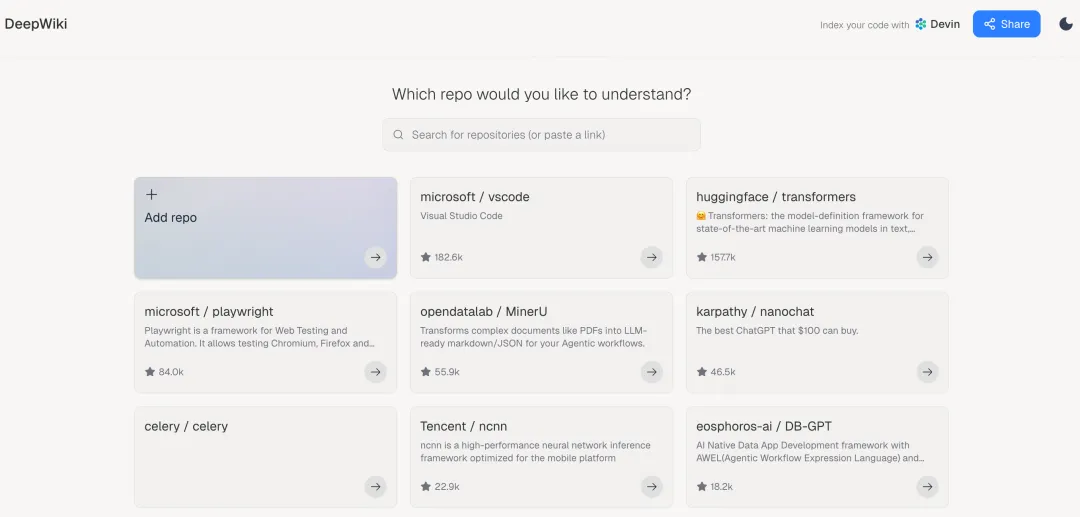
Task: Click the search magnifier icon
Action: (x=398, y=135)
